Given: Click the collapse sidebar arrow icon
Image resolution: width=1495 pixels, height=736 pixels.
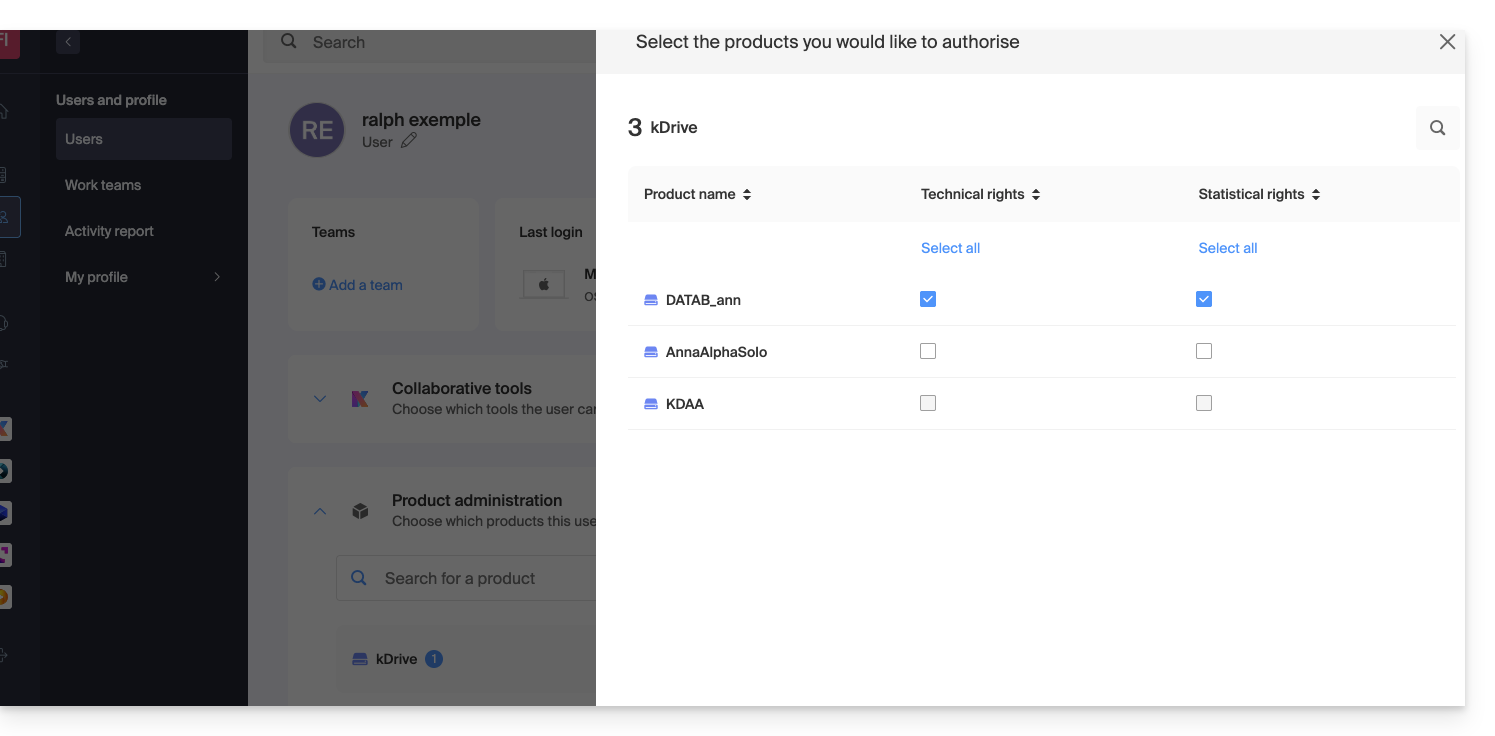Looking at the screenshot, I should pyautogui.click(x=68, y=42).
